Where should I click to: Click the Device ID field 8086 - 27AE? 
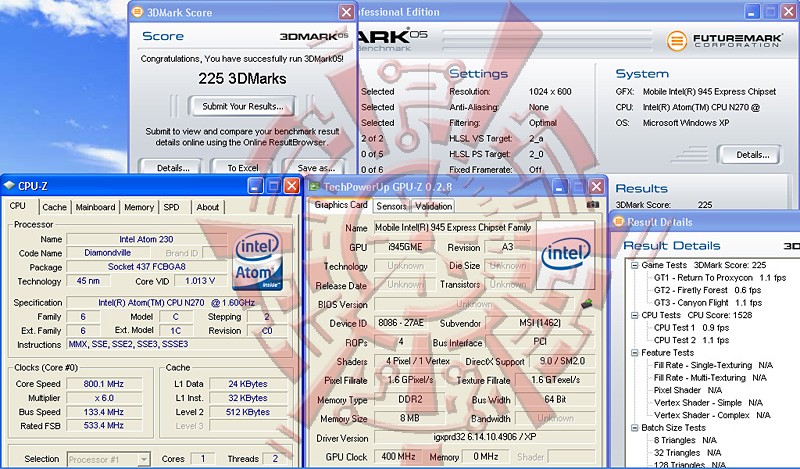click(401, 323)
